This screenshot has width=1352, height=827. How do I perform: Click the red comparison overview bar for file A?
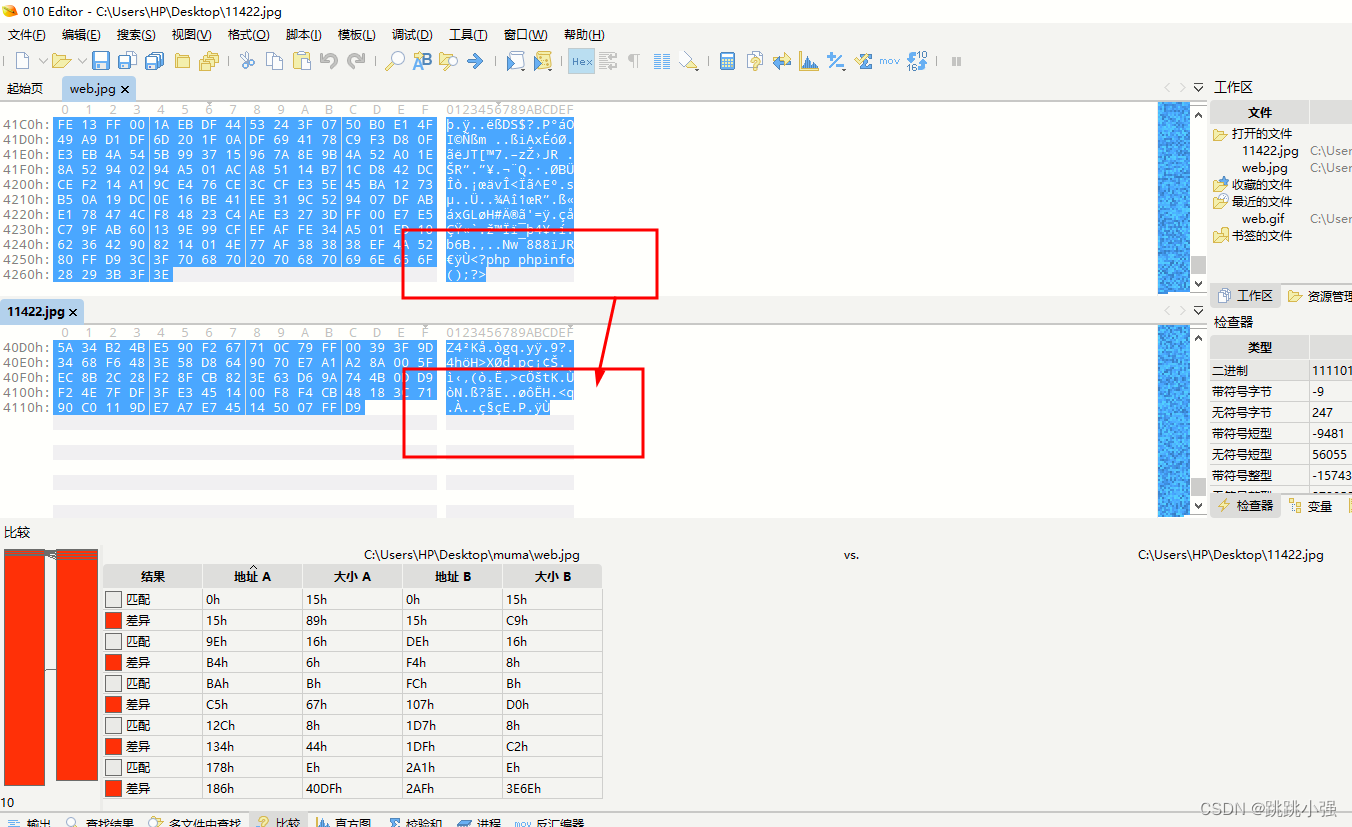tap(24, 667)
